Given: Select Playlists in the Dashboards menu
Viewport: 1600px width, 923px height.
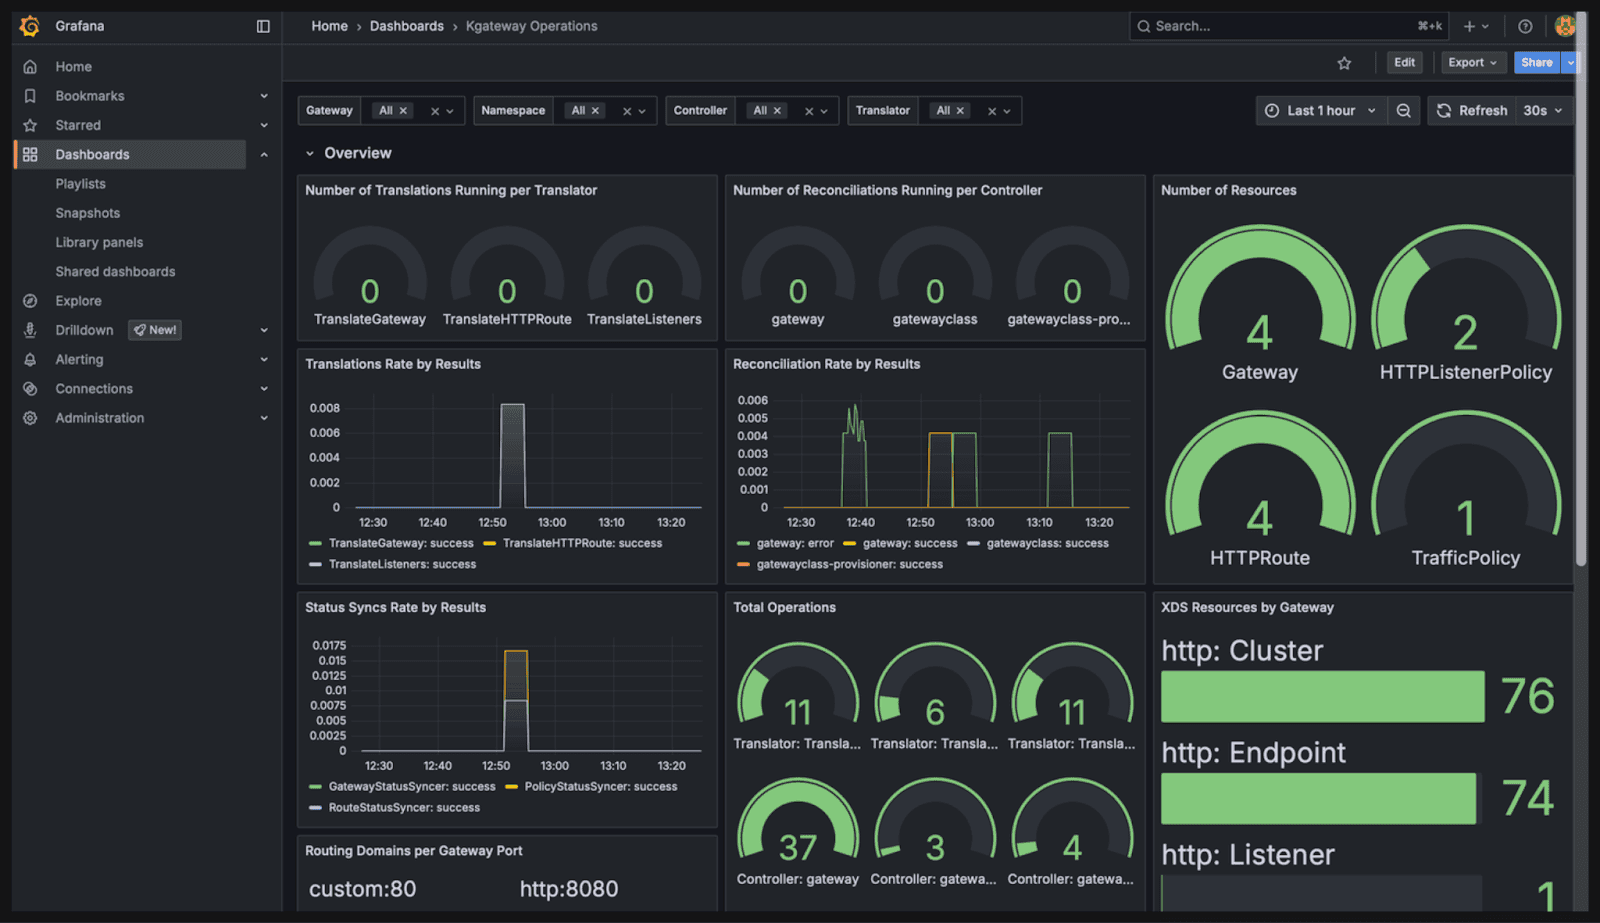Looking at the screenshot, I should point(80,183).
